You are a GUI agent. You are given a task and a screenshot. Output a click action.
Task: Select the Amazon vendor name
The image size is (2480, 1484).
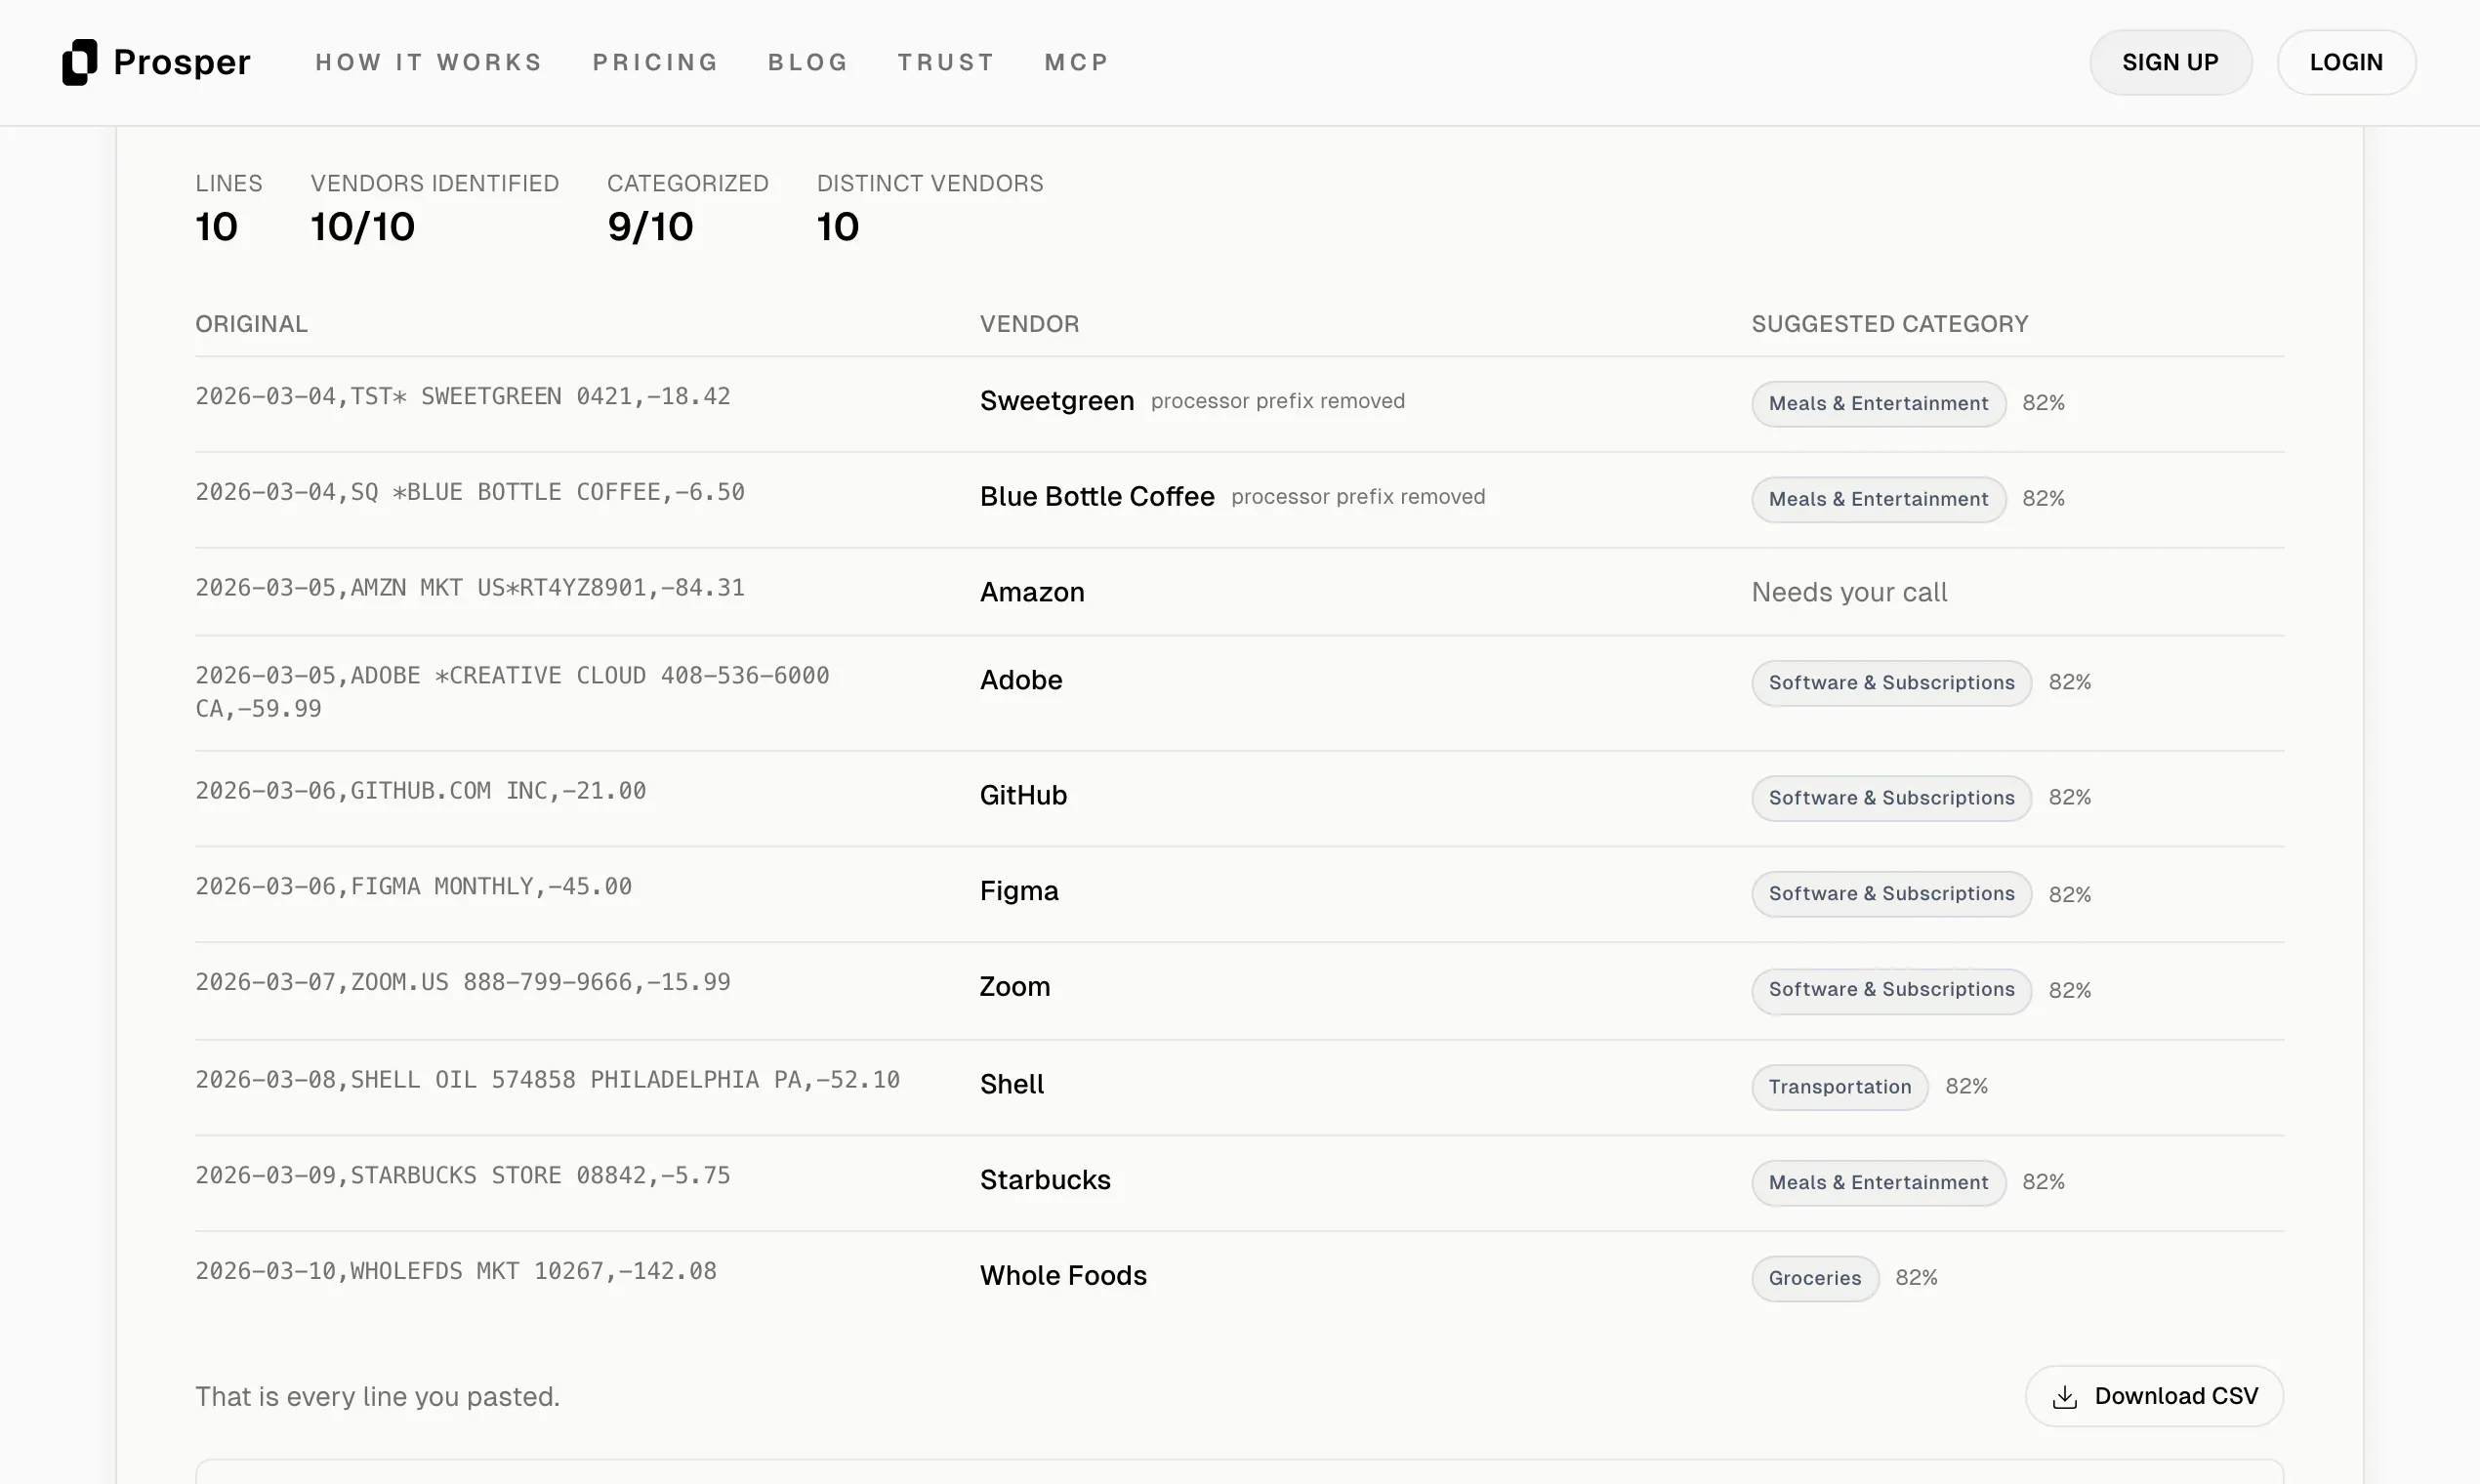point(1032,592)
